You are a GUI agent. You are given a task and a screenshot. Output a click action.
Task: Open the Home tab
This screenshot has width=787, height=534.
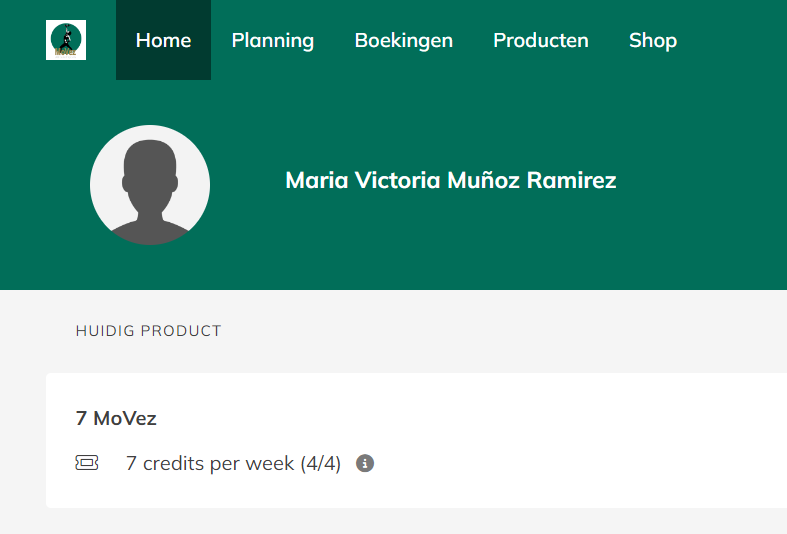point(163,40)
